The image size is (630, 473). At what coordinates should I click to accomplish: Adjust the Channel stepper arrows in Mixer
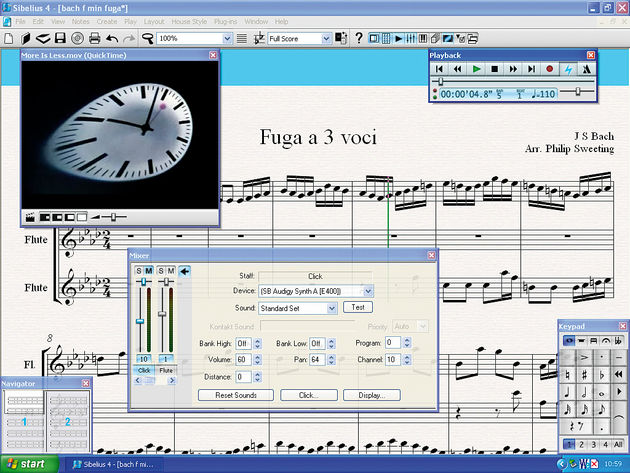pos(407,360)
